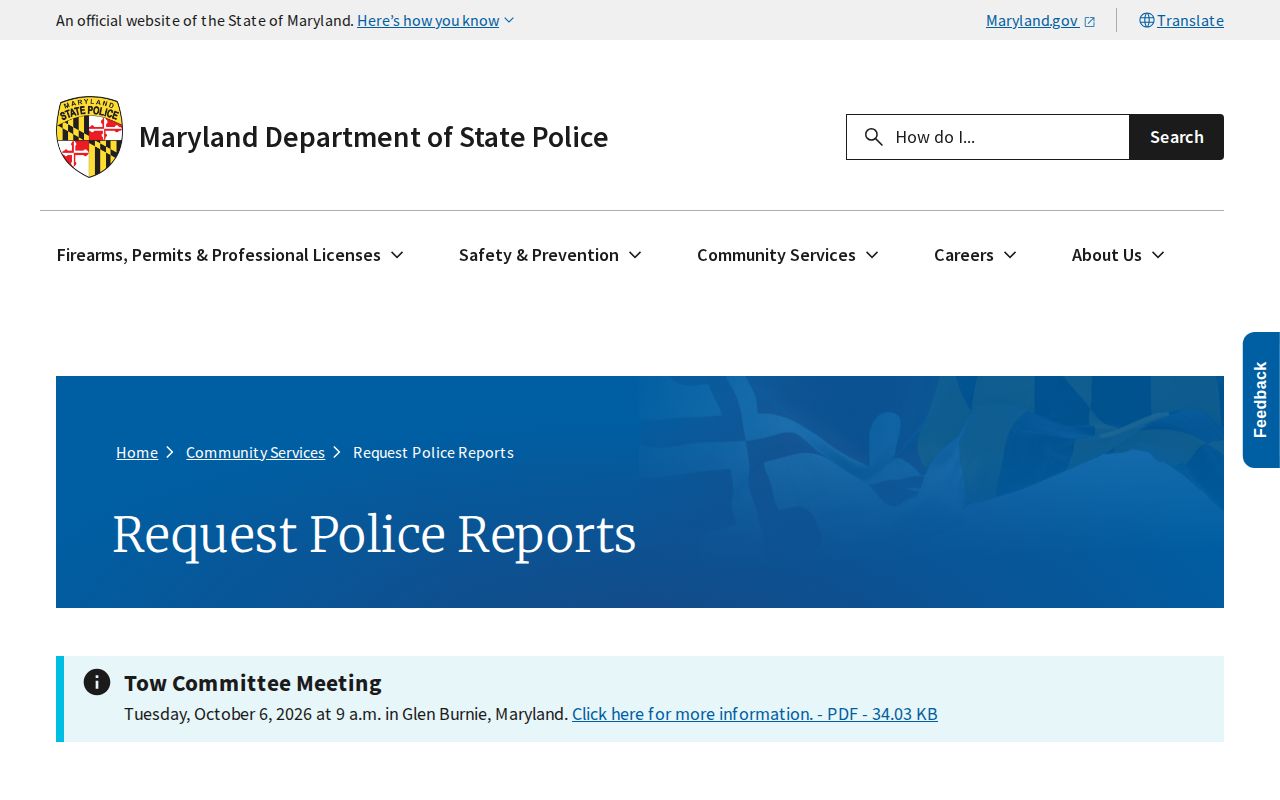Click the Maryland Department of State Police site title
The image size is (1280, 800).
pos(373,137)
